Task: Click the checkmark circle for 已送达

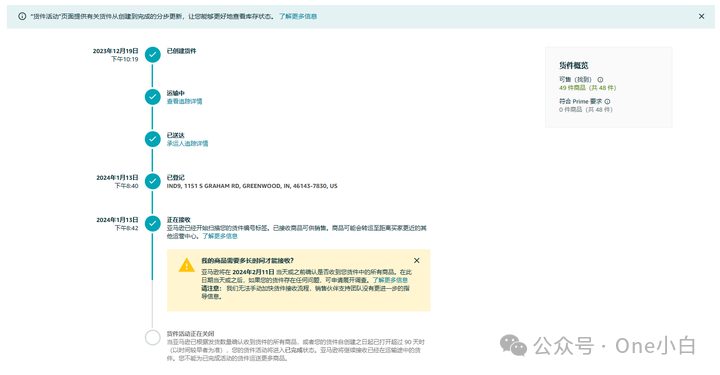Action: tap(152, 139)
